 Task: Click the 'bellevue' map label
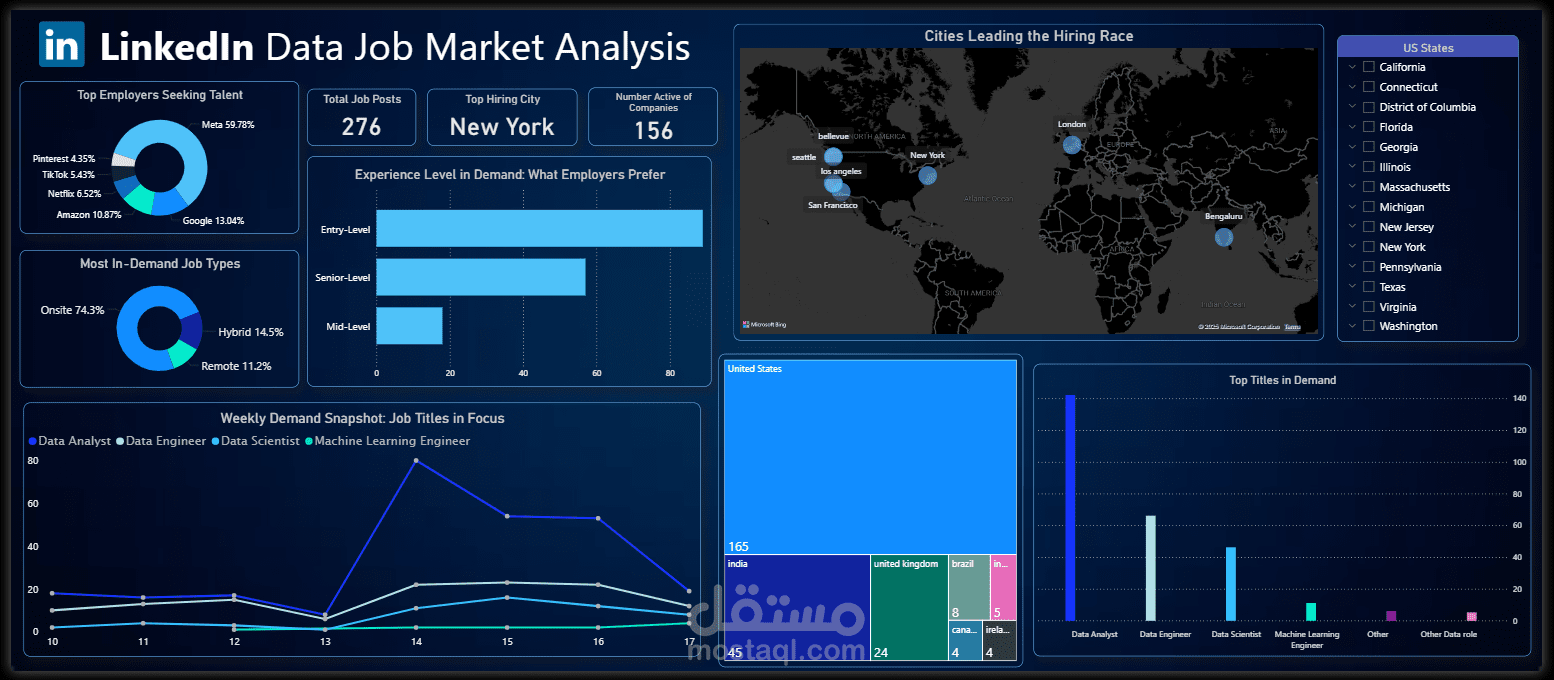tap(833, 136)
